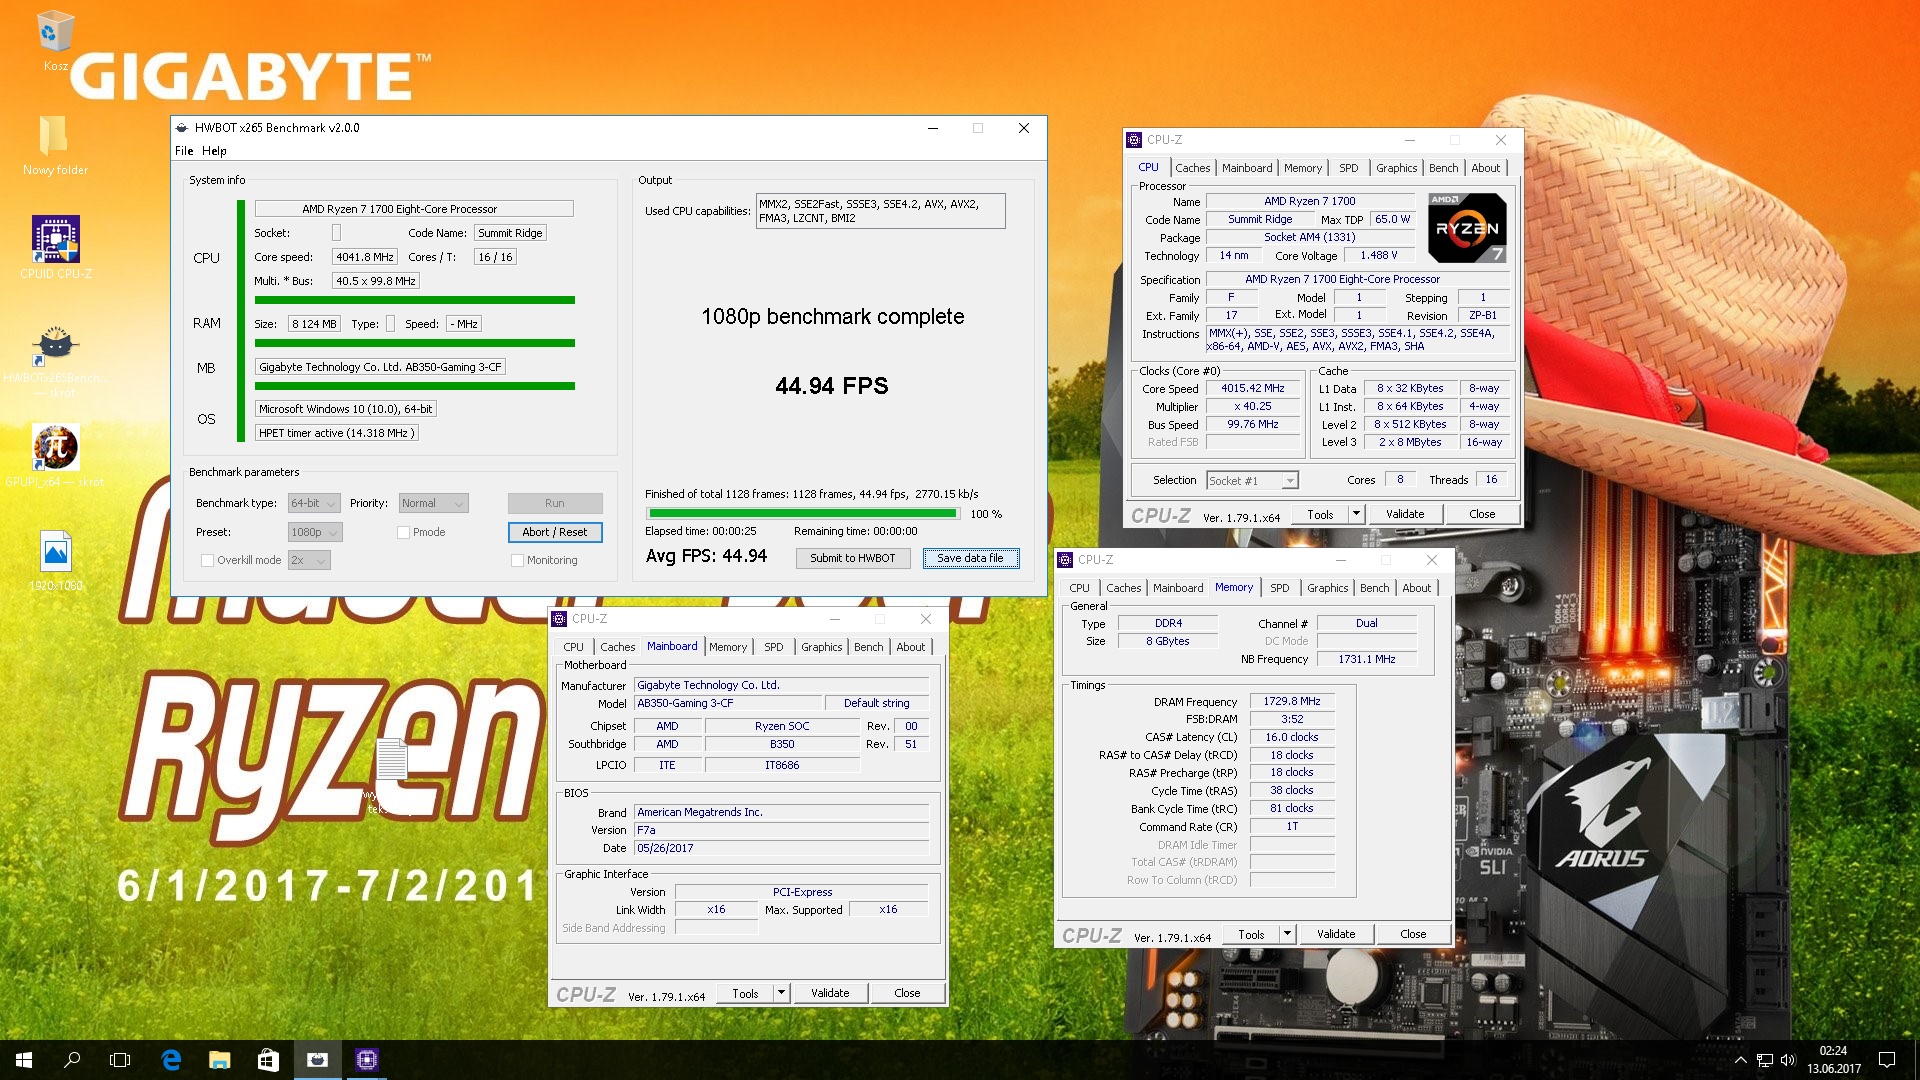Click the 44.94 FPS result text
Image resolution: width=1920 pixels, height=1080 pixels.
[x=832, y=386]
